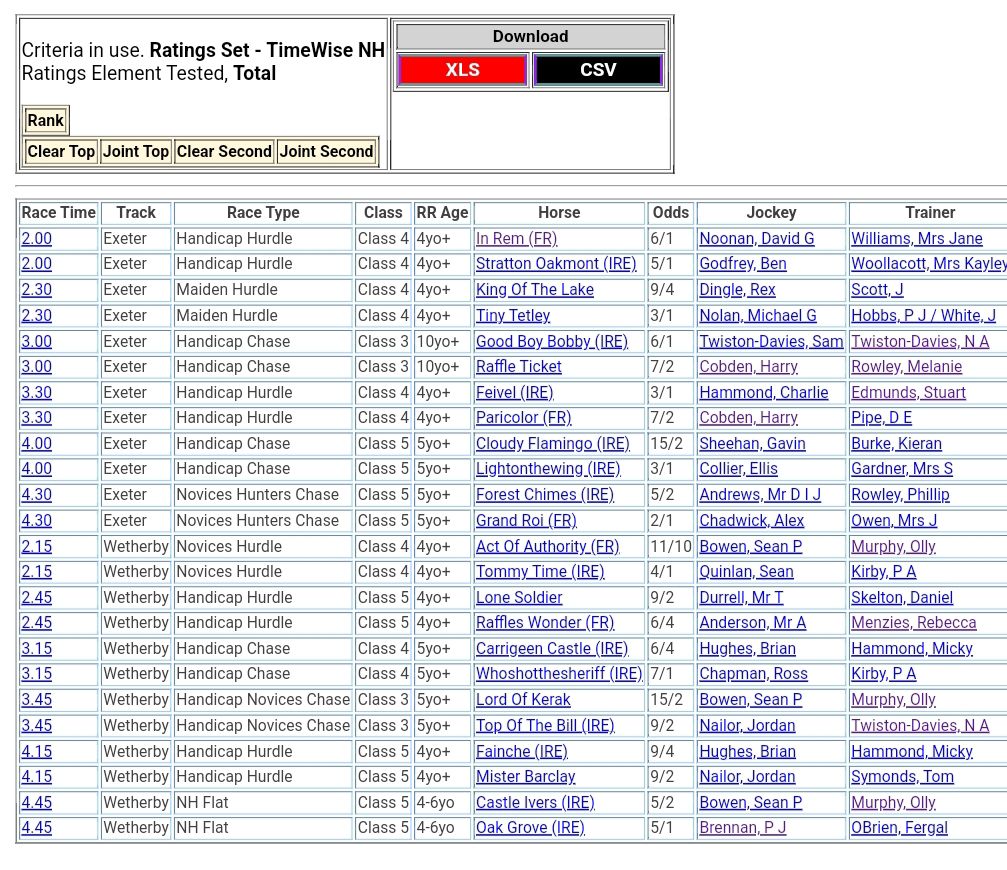Download ratings as CSV file
Screen dimensions: 1007x870
(598, 70)
